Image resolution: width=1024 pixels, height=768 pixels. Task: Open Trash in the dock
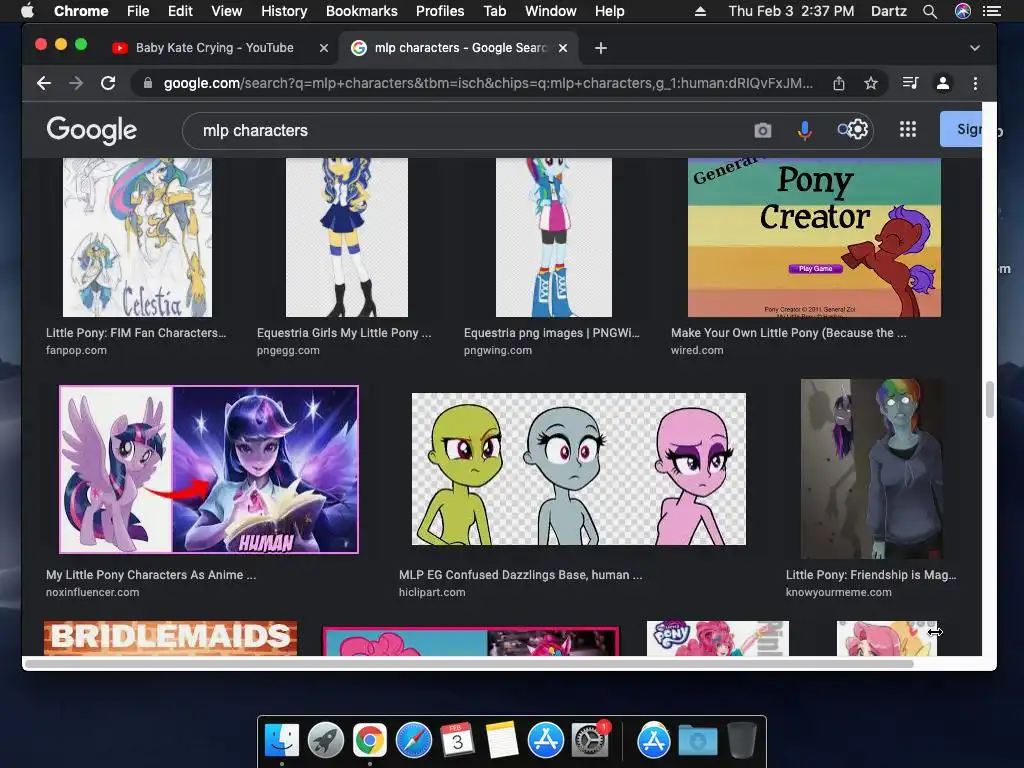click(741, 740)
